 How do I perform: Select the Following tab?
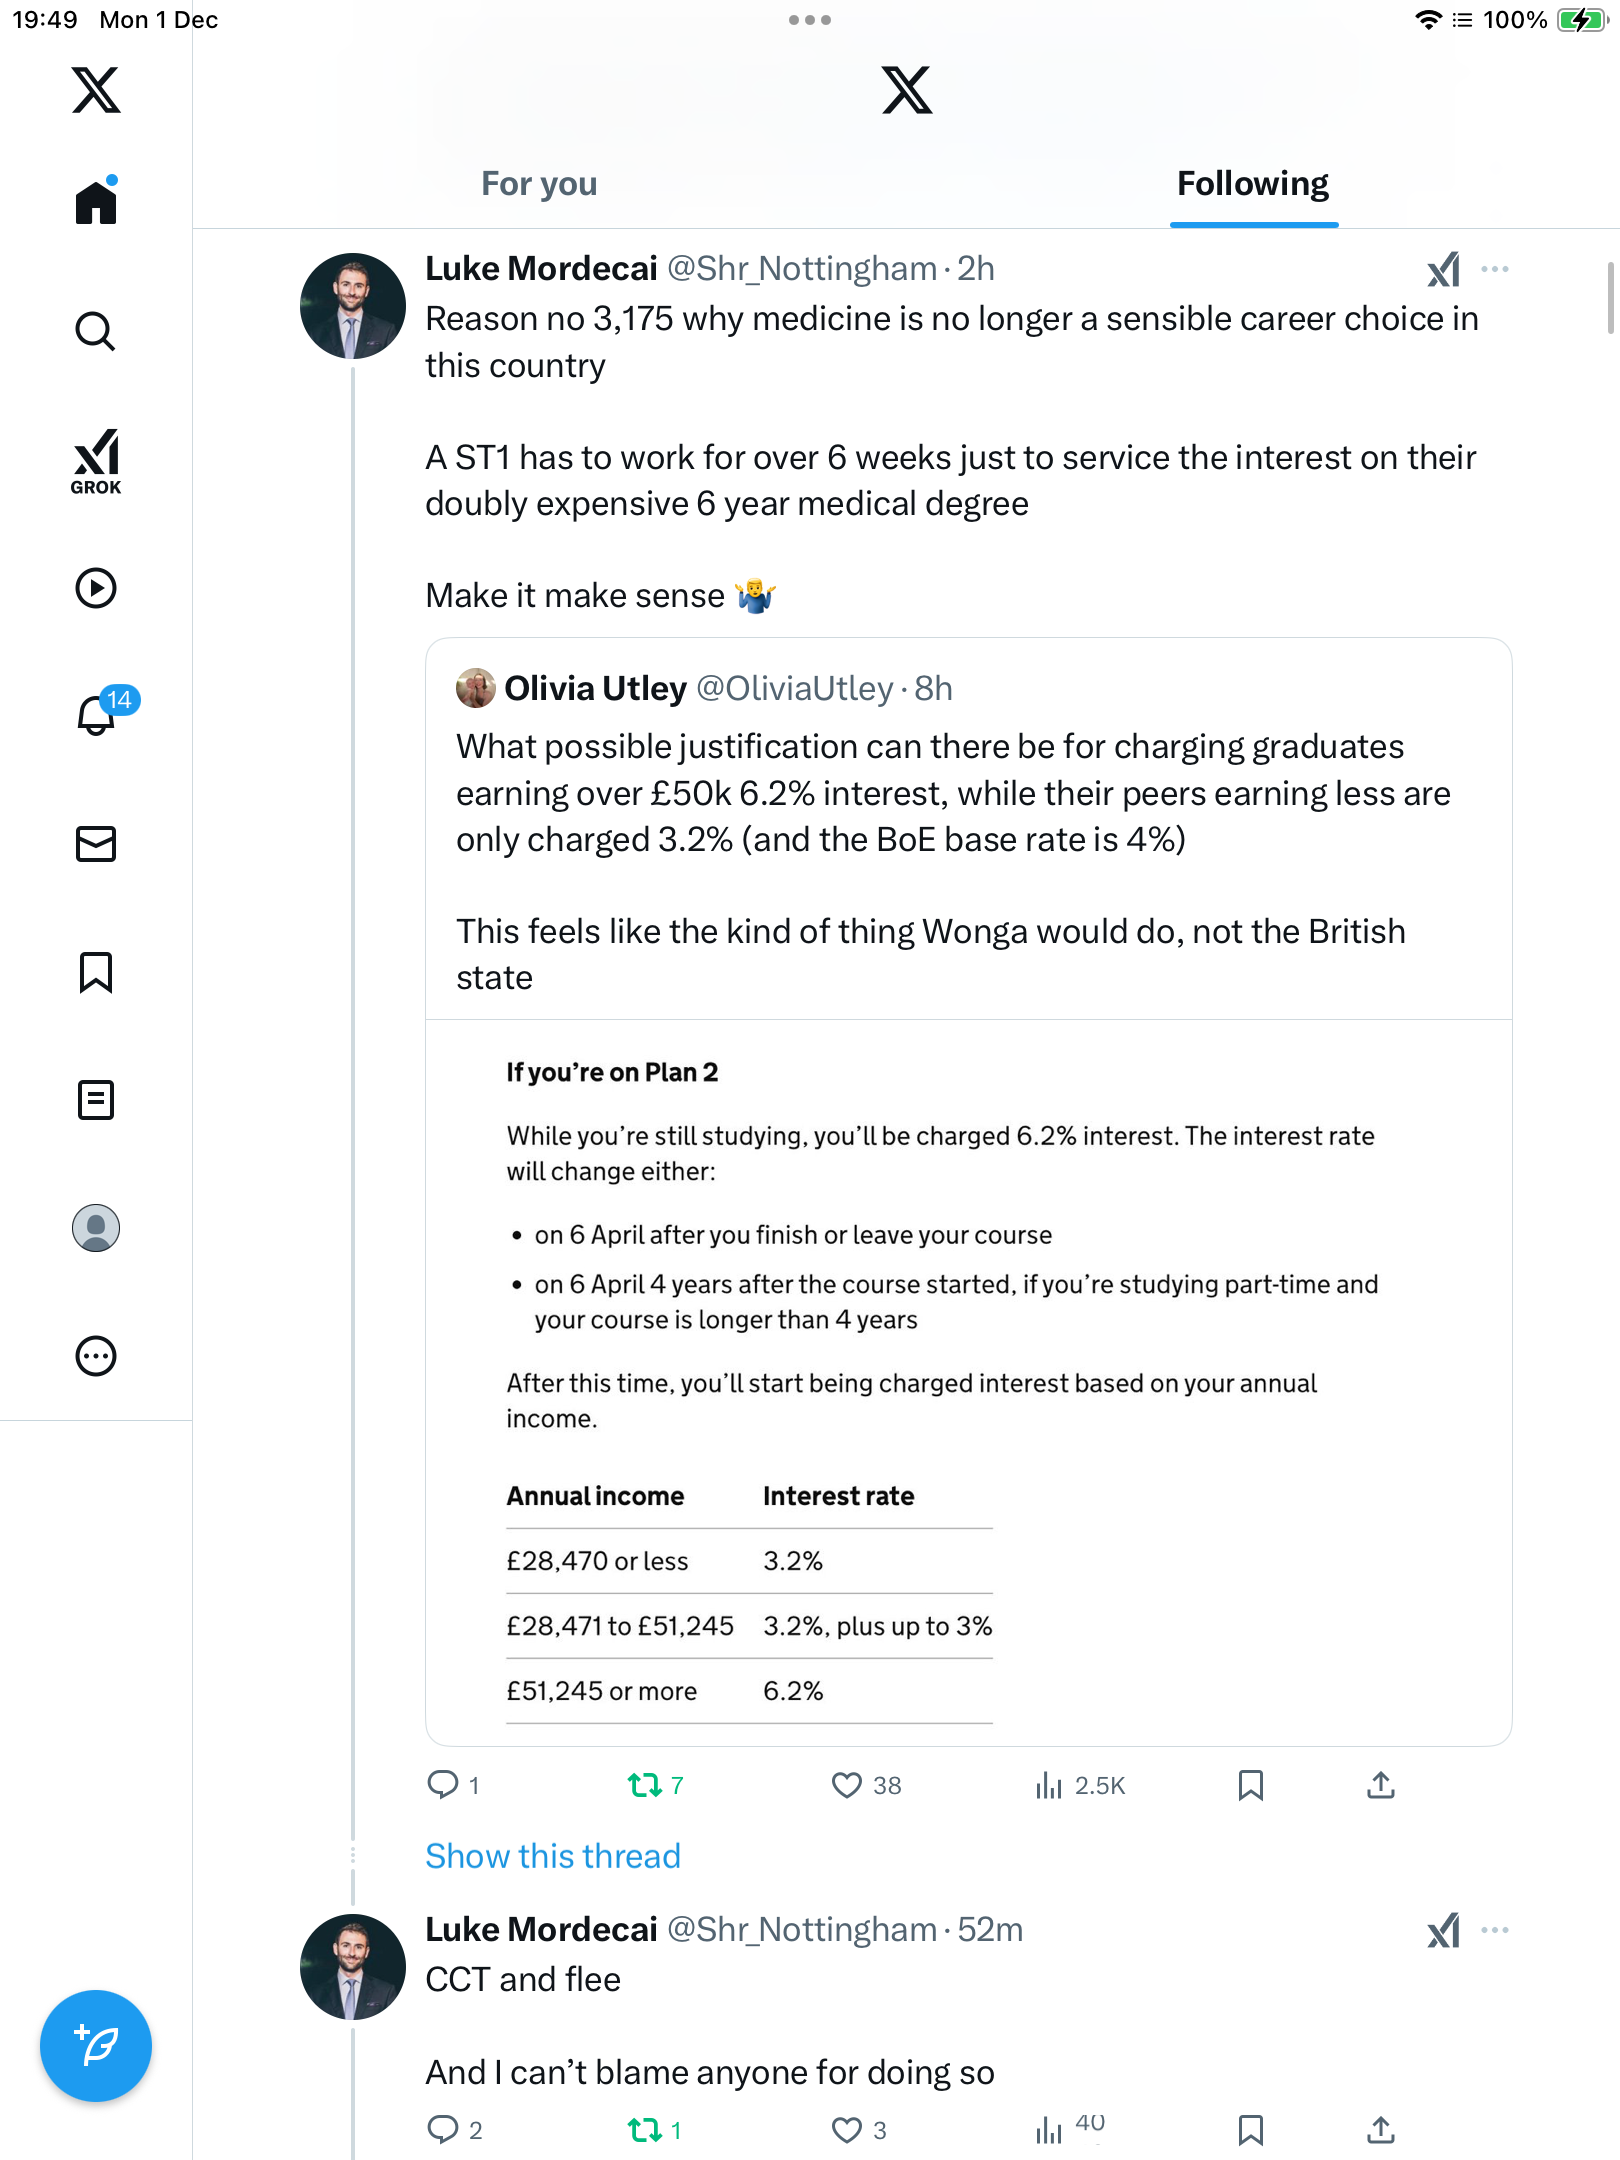(x=1253, y=184)
